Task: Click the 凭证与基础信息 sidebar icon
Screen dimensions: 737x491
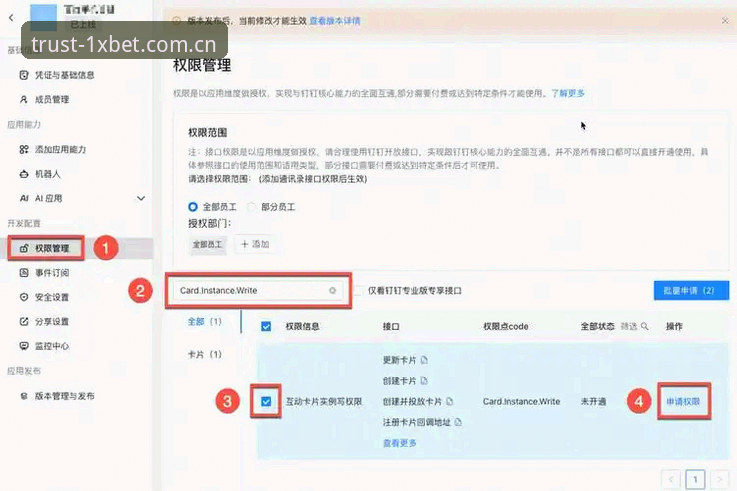Action: coord(24,75)
